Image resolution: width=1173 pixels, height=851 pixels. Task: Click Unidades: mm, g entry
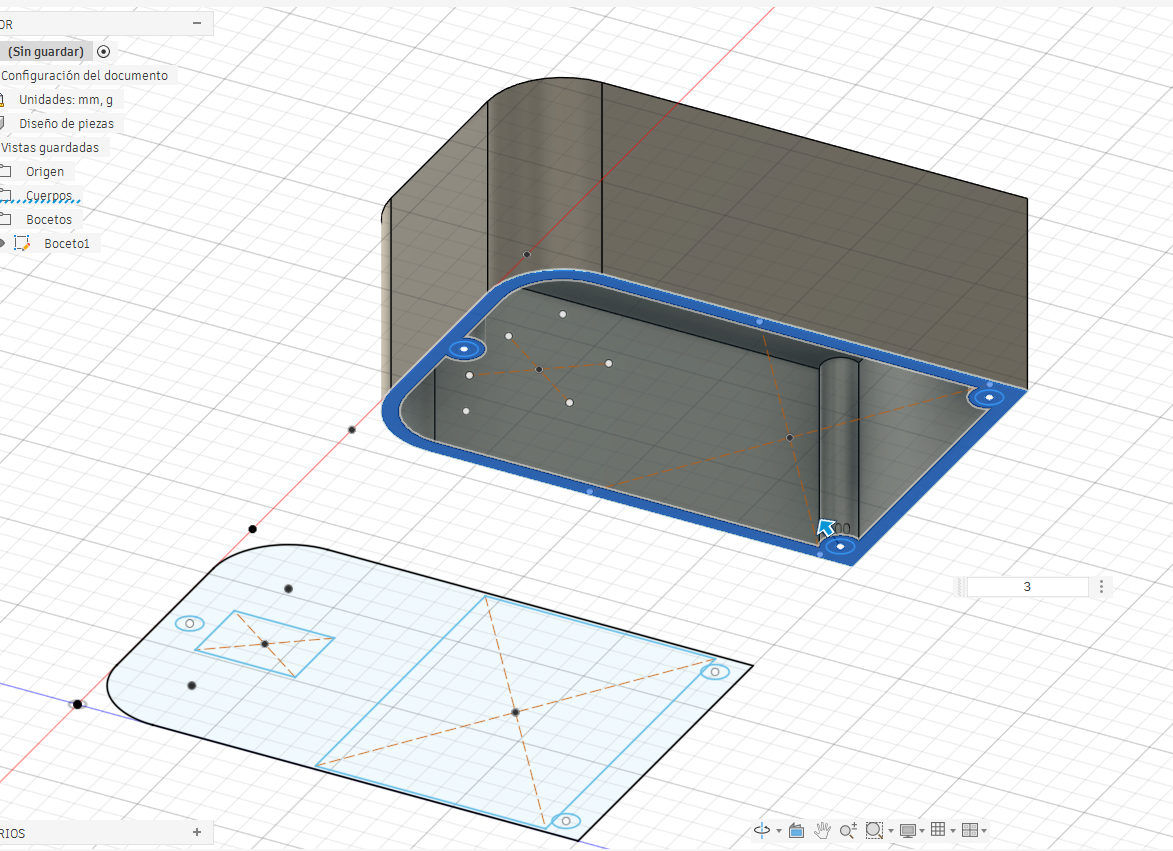66,99
